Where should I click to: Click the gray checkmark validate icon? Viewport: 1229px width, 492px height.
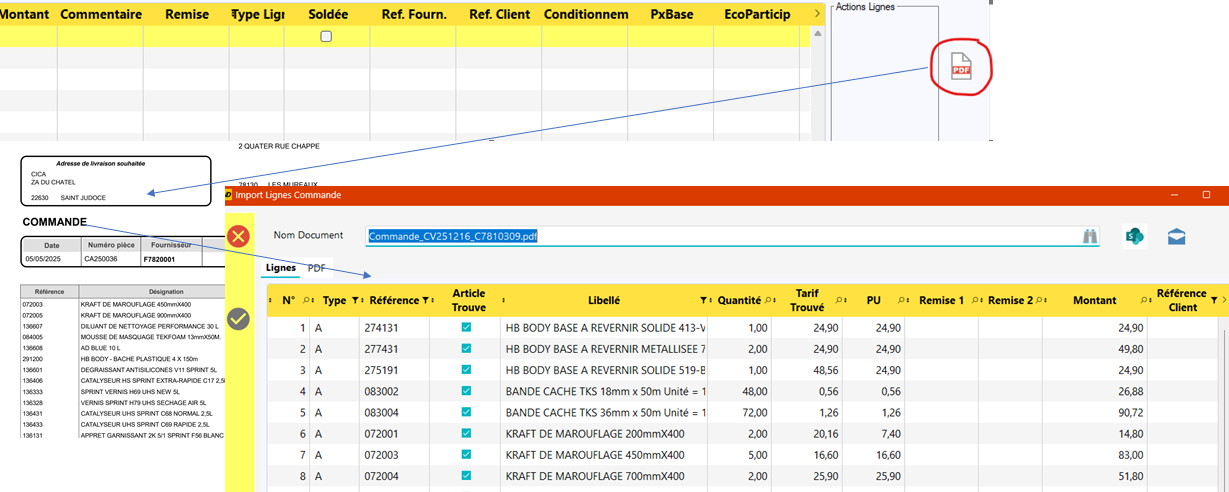click(238, 318)
